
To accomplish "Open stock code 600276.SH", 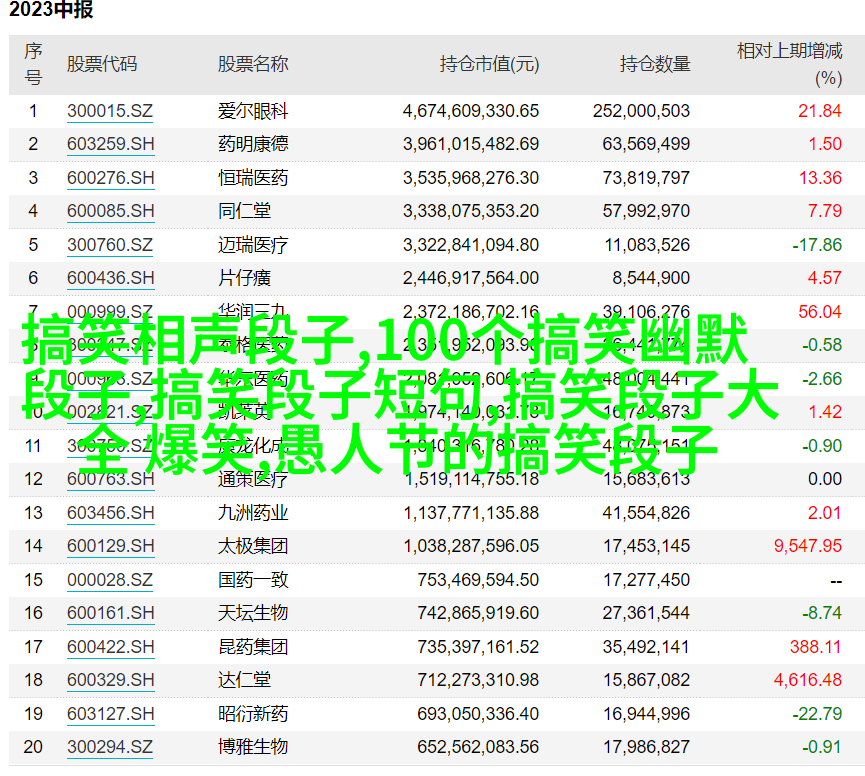I will pyautogui.click(x=111, y=178).
